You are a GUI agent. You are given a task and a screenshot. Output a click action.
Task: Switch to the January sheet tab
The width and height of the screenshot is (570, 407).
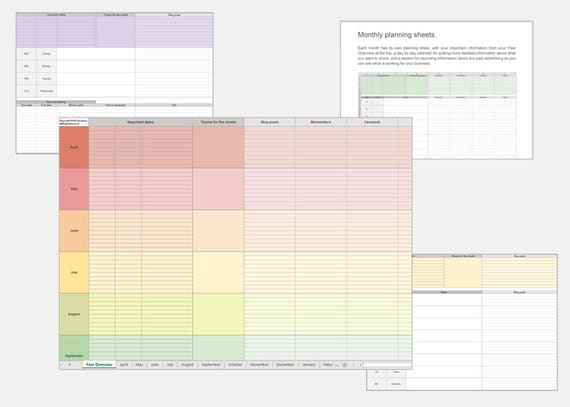pyautogui.click(x=309, y=364)
